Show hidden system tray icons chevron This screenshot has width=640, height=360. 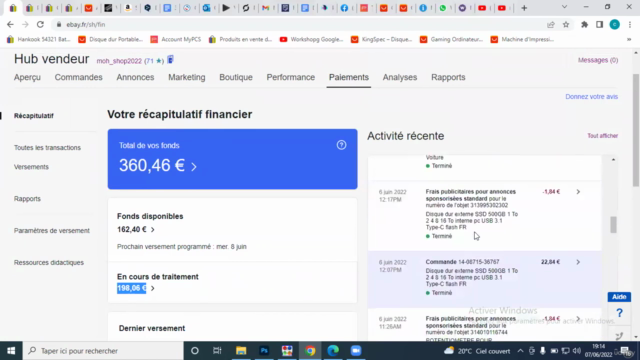click(x=520, y=351)
